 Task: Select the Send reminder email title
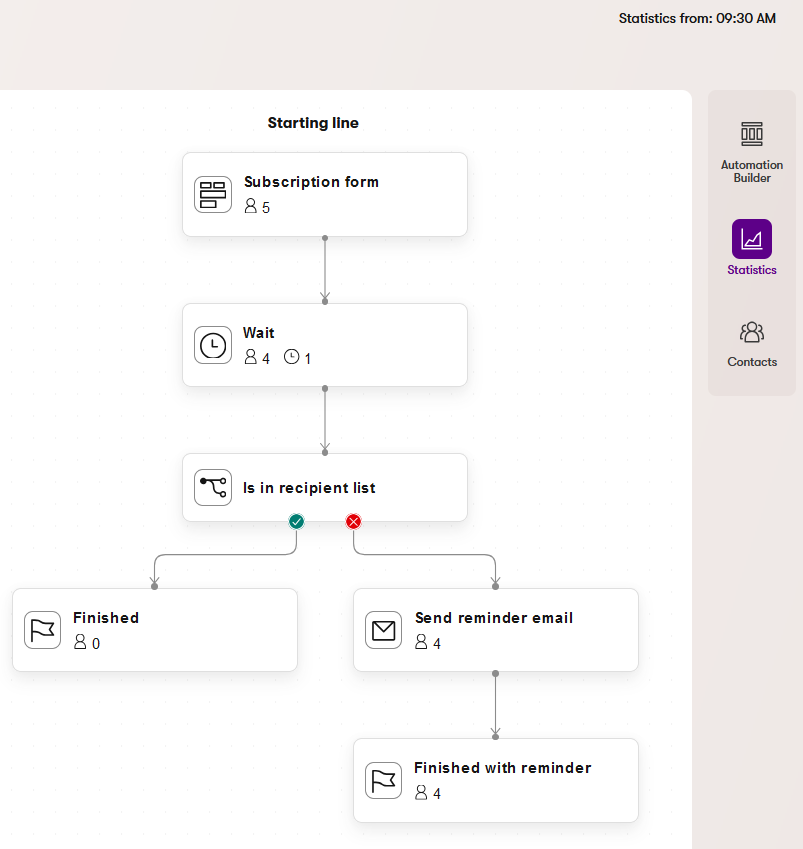(x=494, y=618)
